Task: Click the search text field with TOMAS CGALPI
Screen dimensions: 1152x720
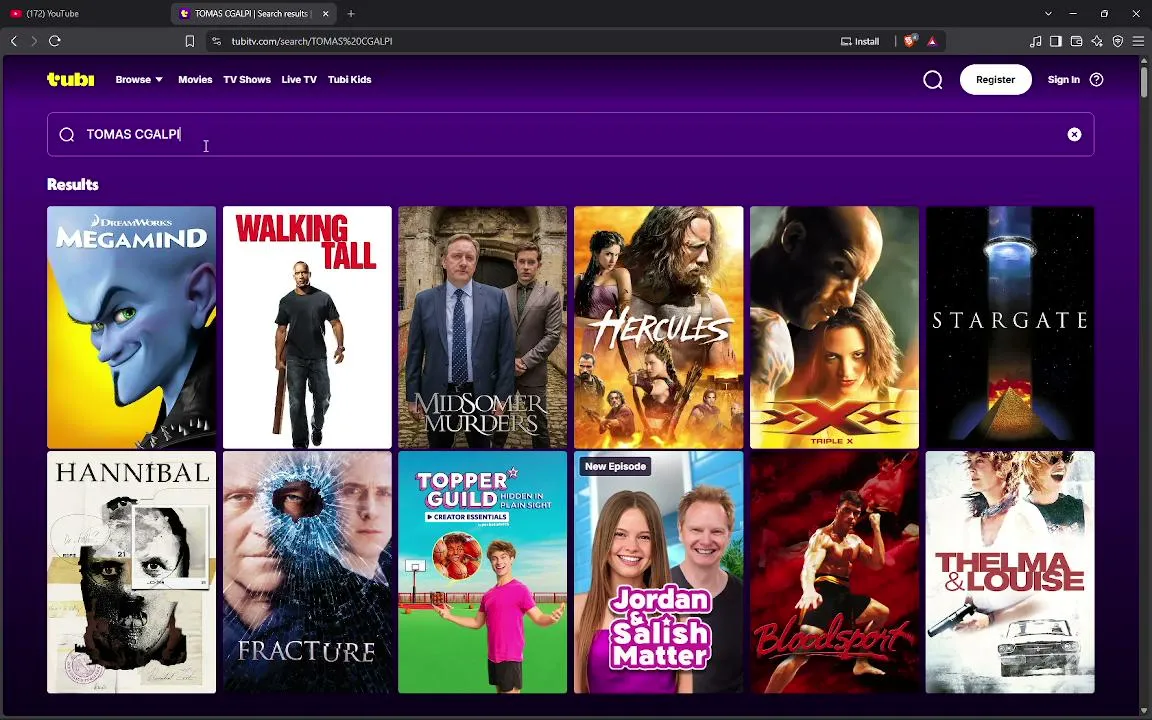Action: (x=570, y=134)
